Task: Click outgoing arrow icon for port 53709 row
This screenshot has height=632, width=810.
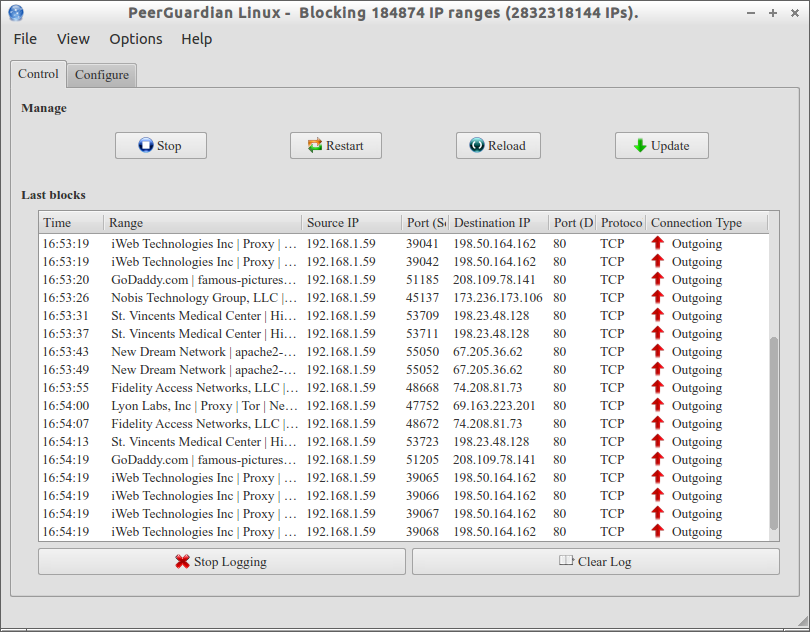Action: click(657, 315)
